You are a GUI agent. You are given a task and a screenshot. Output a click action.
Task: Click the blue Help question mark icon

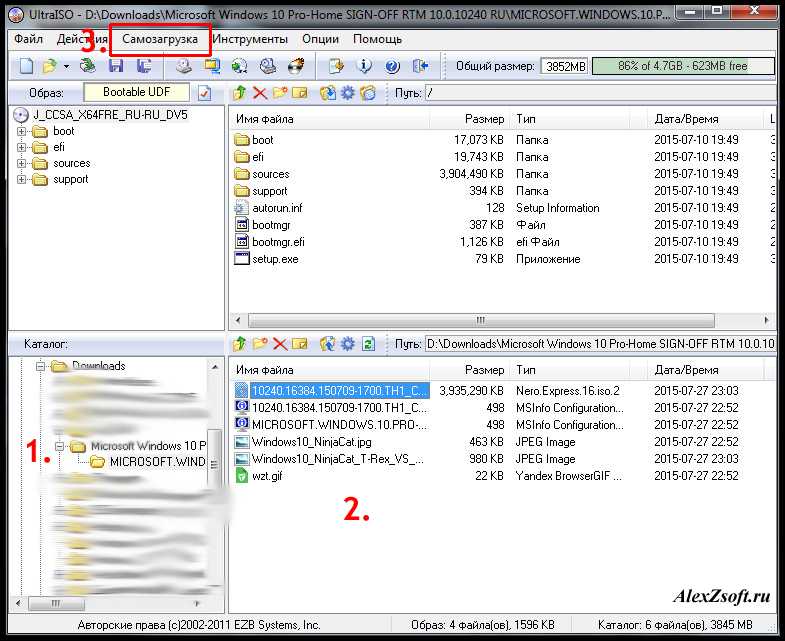pos(392,66)
